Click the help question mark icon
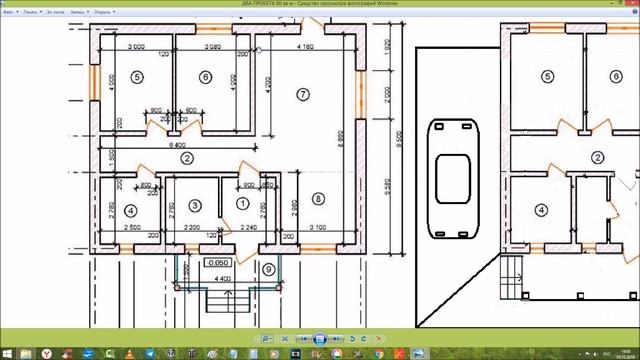 635,12
